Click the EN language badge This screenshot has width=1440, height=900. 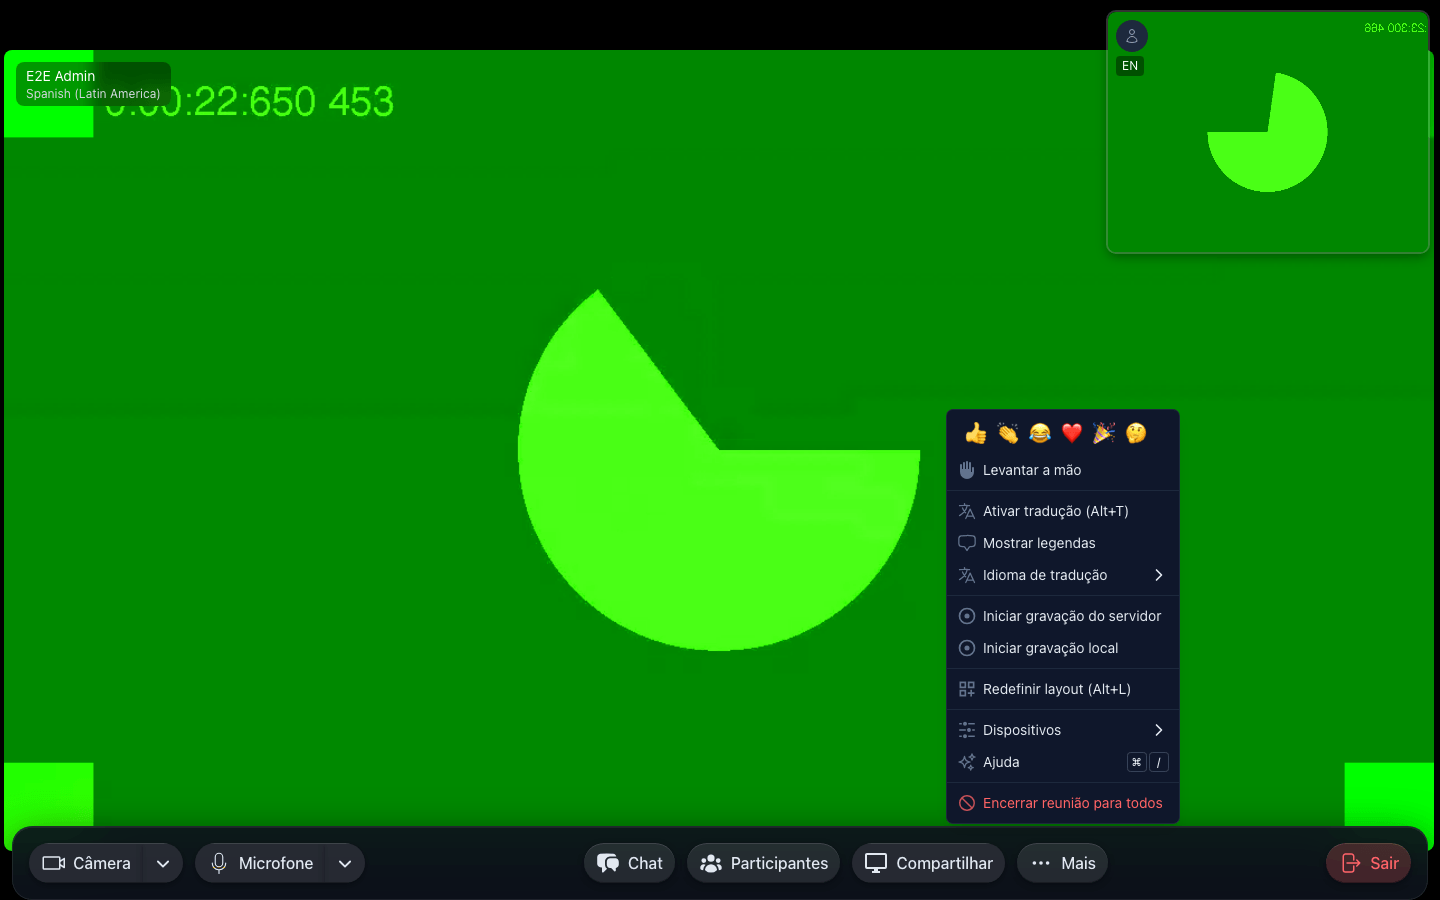(1130, 66)
